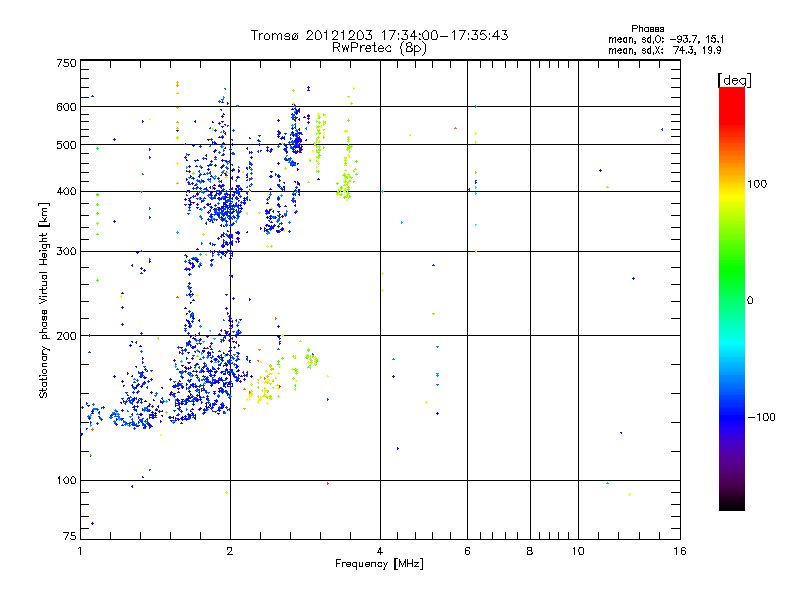Click the plot title "Tromsø 20121203 17:34:00-17:35:43"
This screenshot has height=600, width=800.
pos(379,35)
